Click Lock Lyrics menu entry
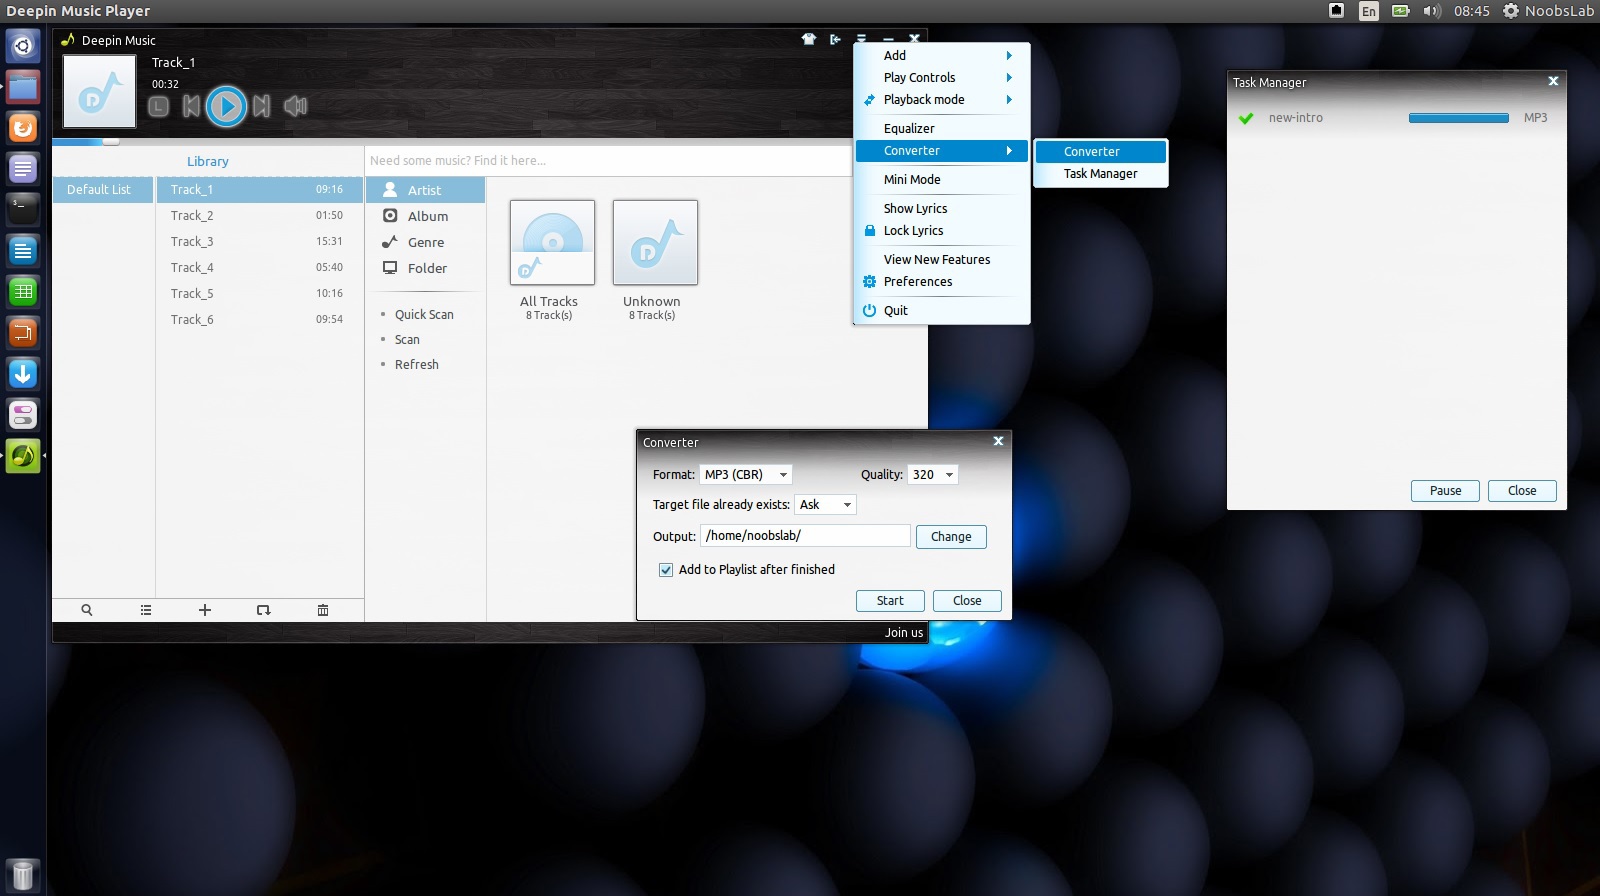 pos(942,230)
